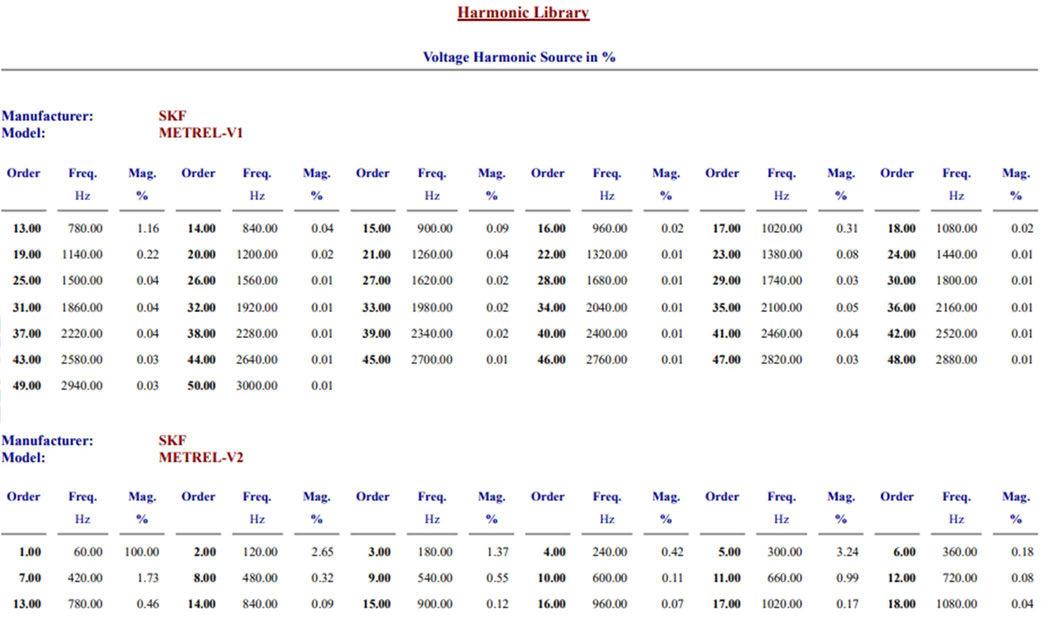Click the 0.22 magnitude value
This screenshot has width=1050, height=618.
(x=148, y=254)
